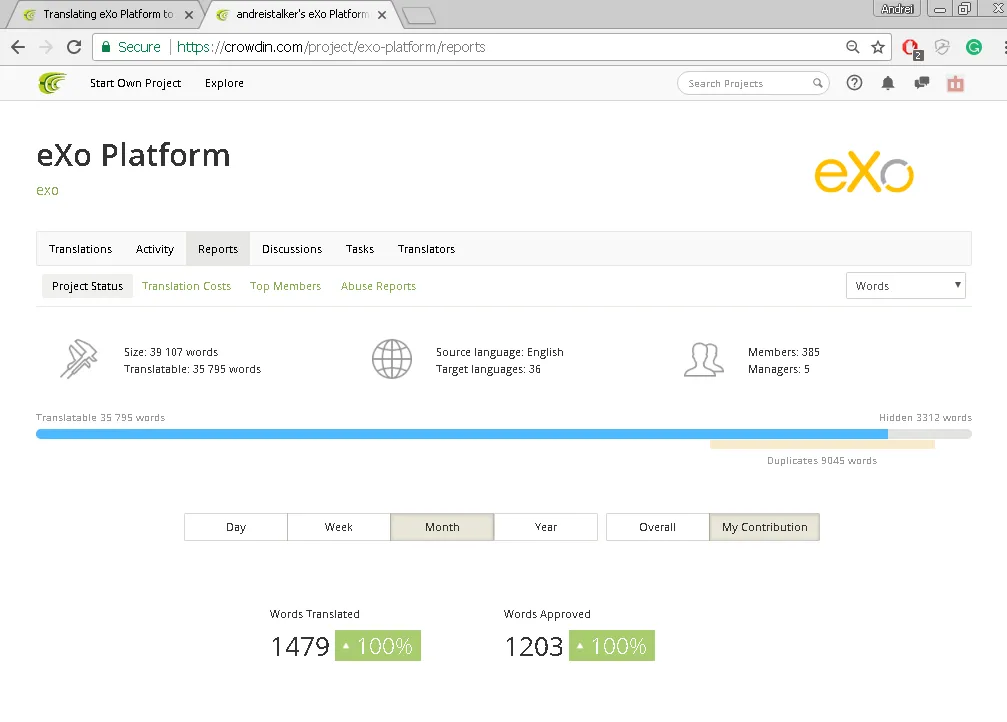Click the Explore link
1007x722 pixels.
[x=224, y=83]
